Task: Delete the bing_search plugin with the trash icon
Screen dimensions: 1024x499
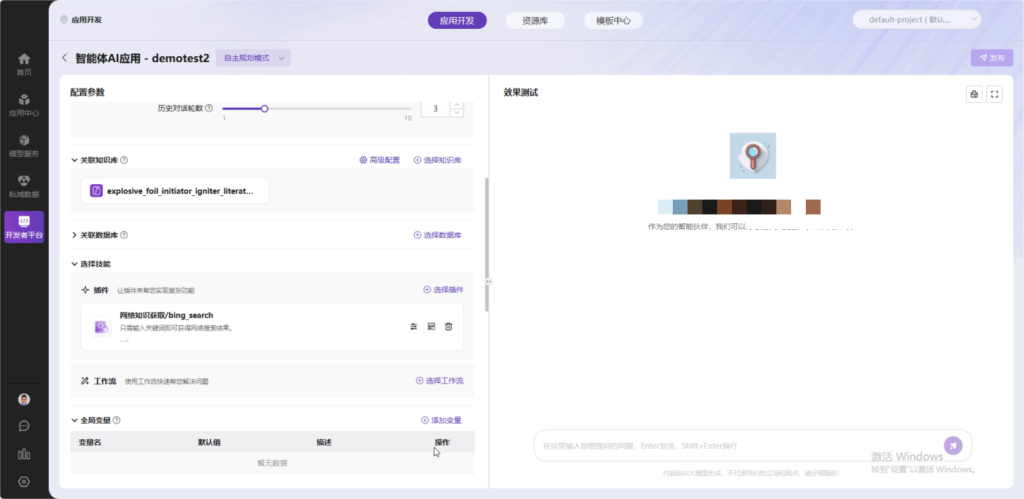Action: (x=449, y=326)
